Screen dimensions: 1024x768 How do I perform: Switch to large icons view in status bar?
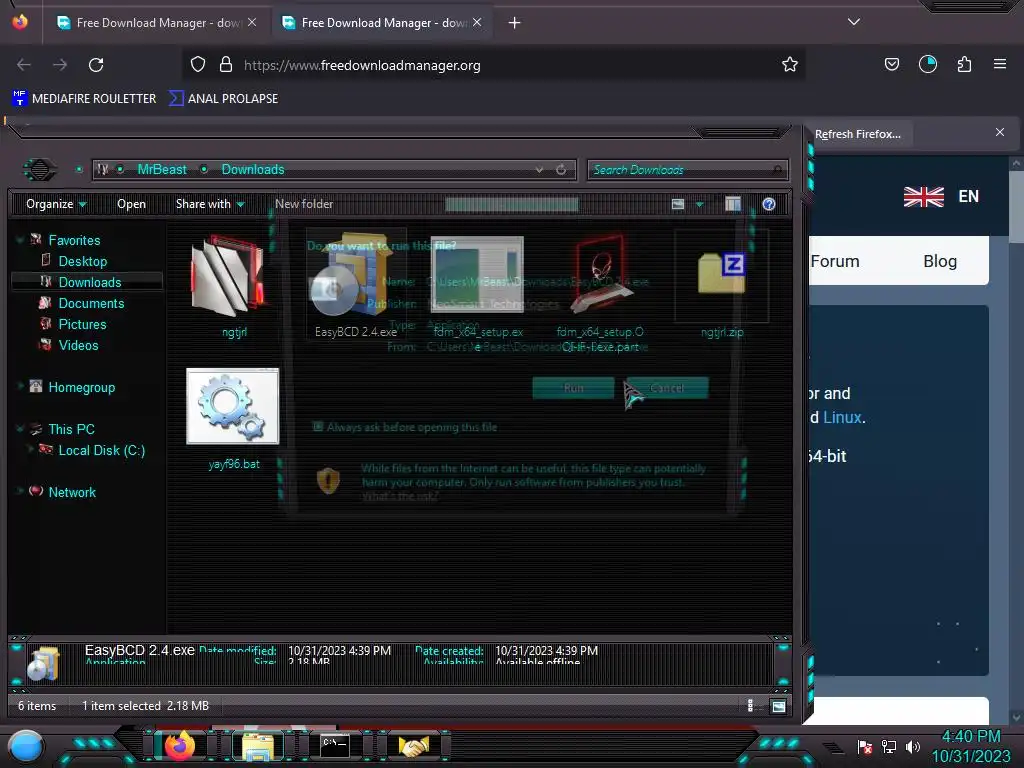point(778,706)
